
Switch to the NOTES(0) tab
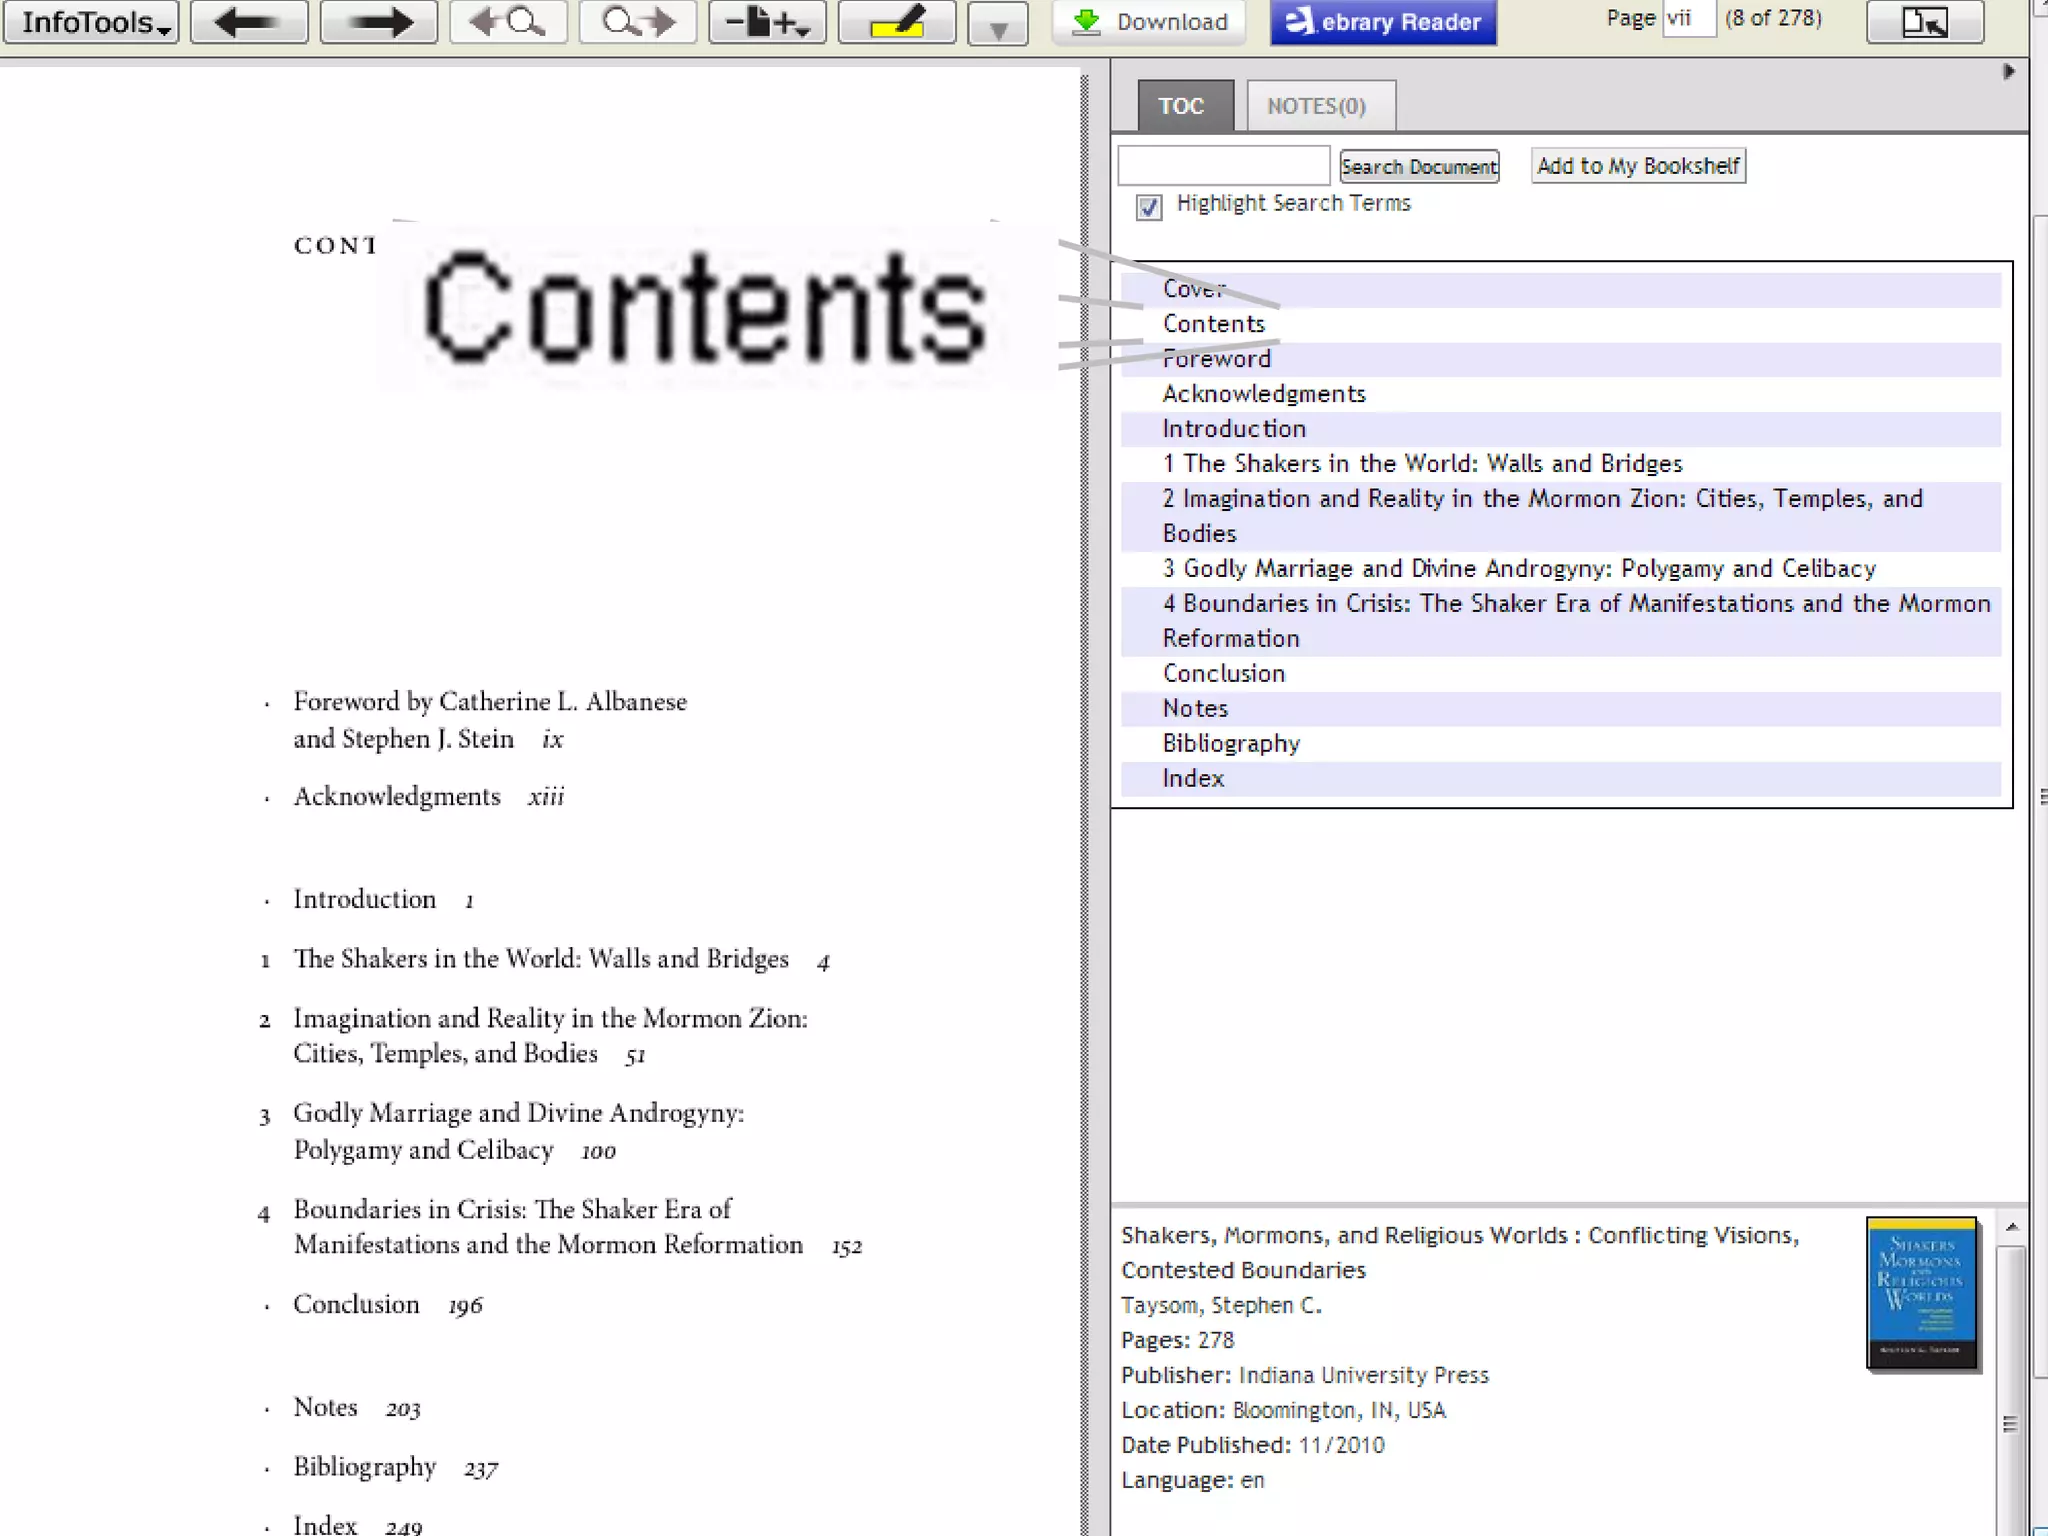[1319, 106]
